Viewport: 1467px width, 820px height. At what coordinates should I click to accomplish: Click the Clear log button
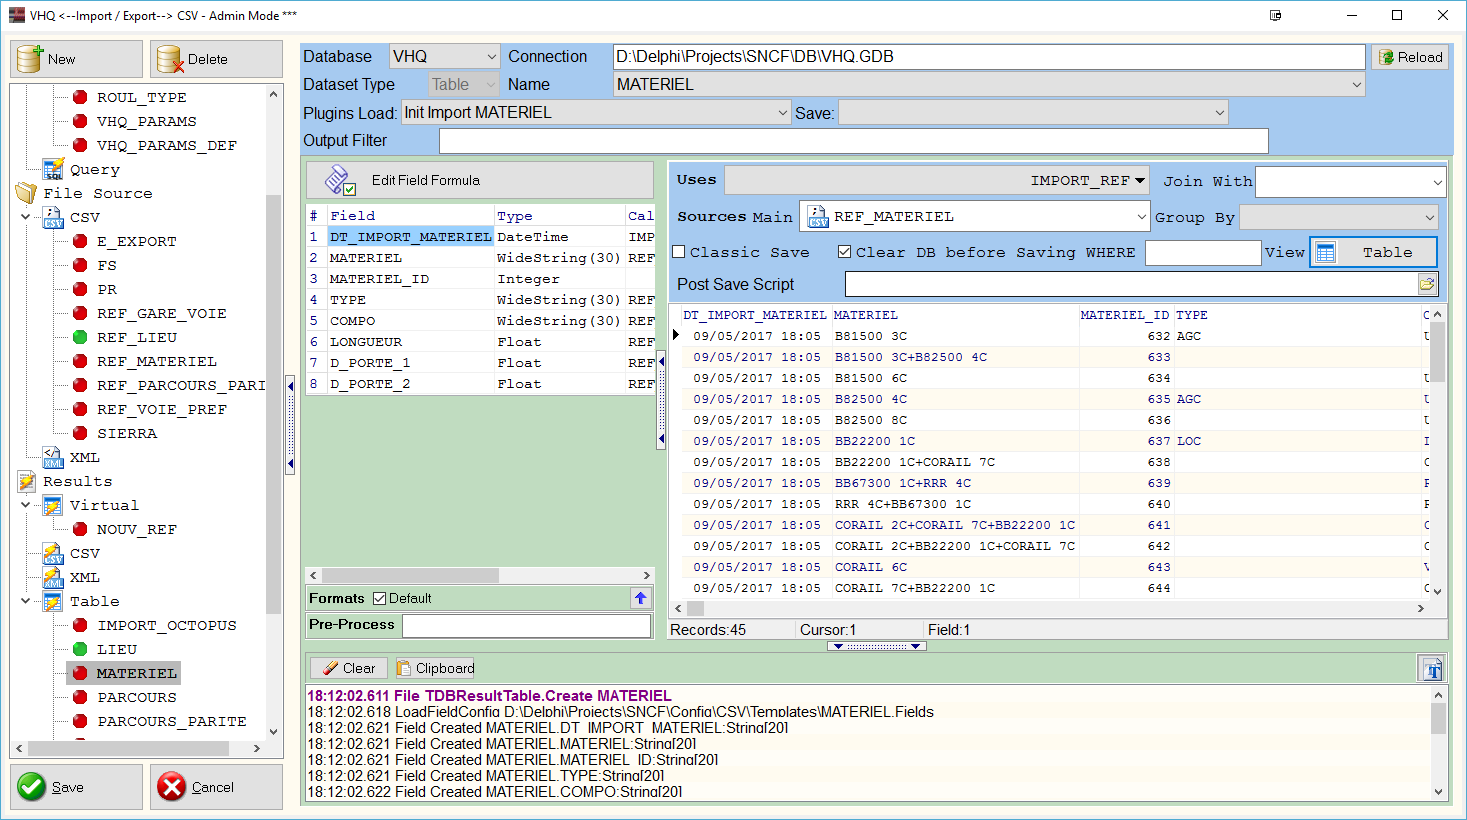click(x=349, y=668)
